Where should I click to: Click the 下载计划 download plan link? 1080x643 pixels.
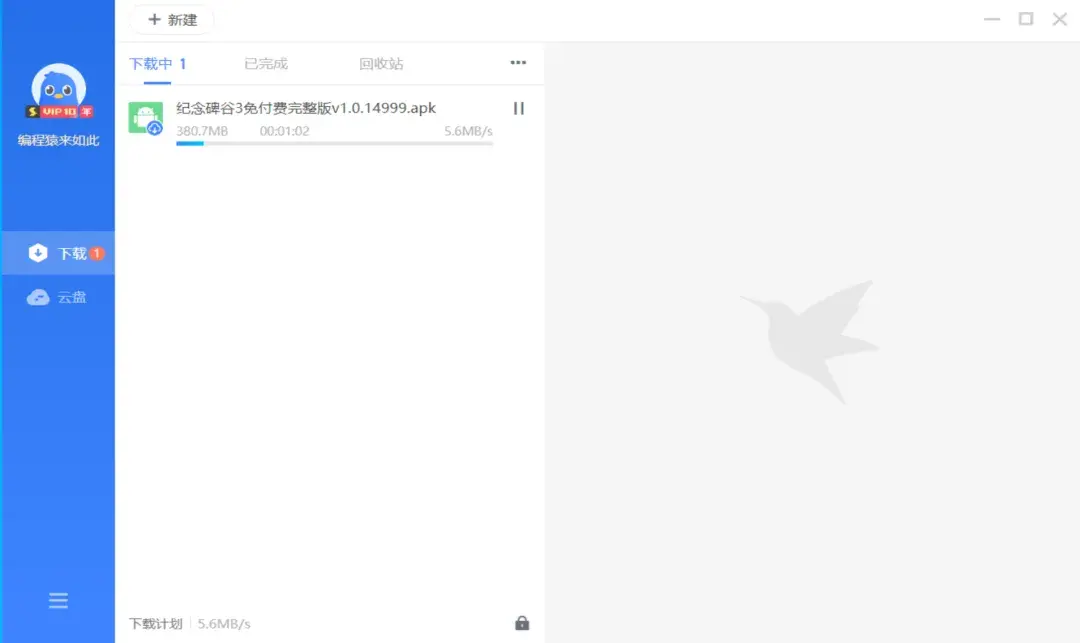coord(156,624)
